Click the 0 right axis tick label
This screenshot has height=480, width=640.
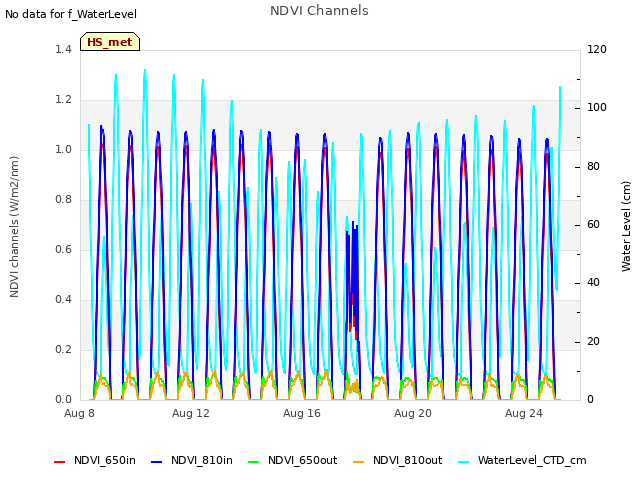(590, 400)
